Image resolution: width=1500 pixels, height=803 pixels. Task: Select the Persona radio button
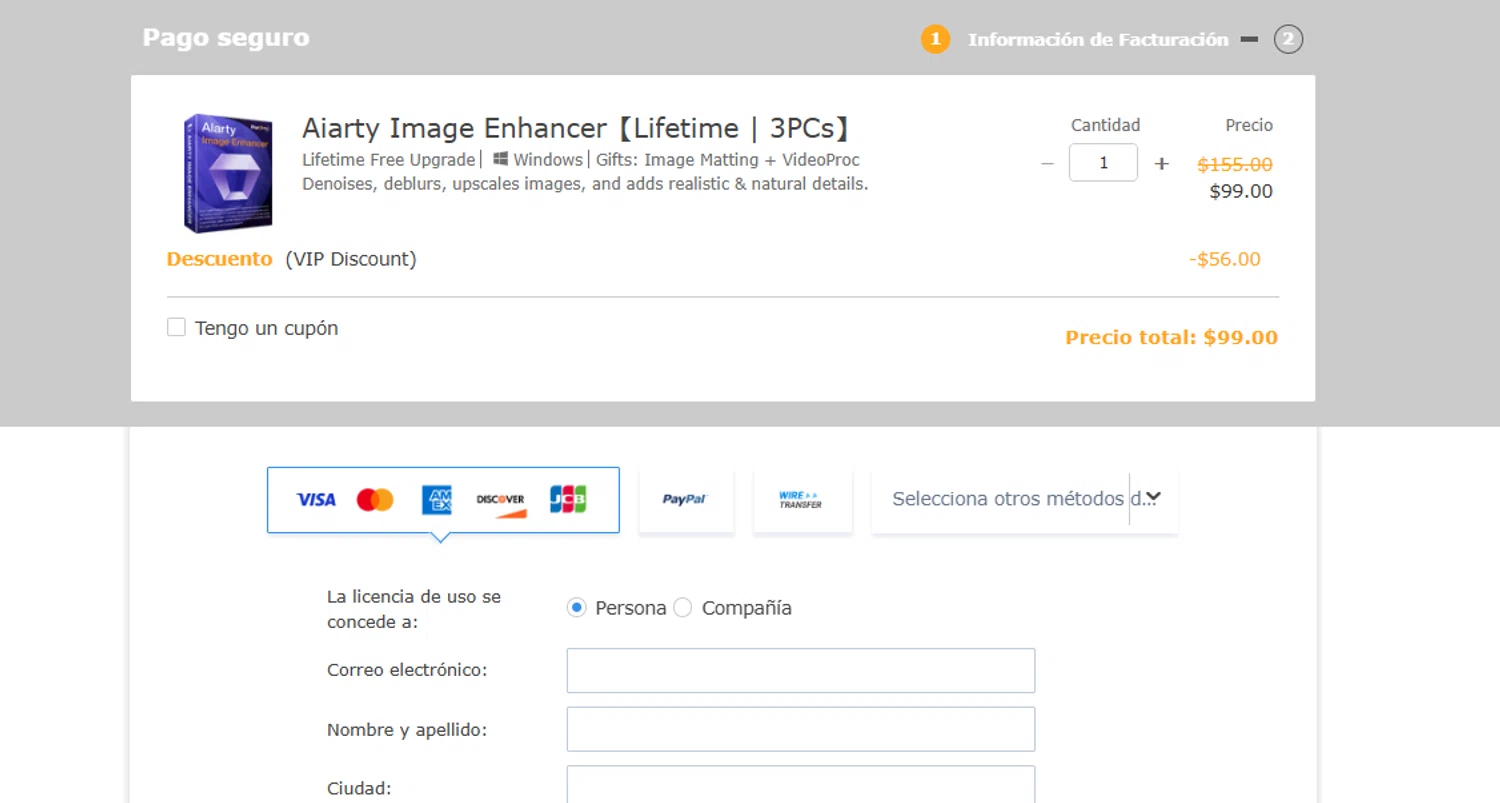(x=576, y=607)
